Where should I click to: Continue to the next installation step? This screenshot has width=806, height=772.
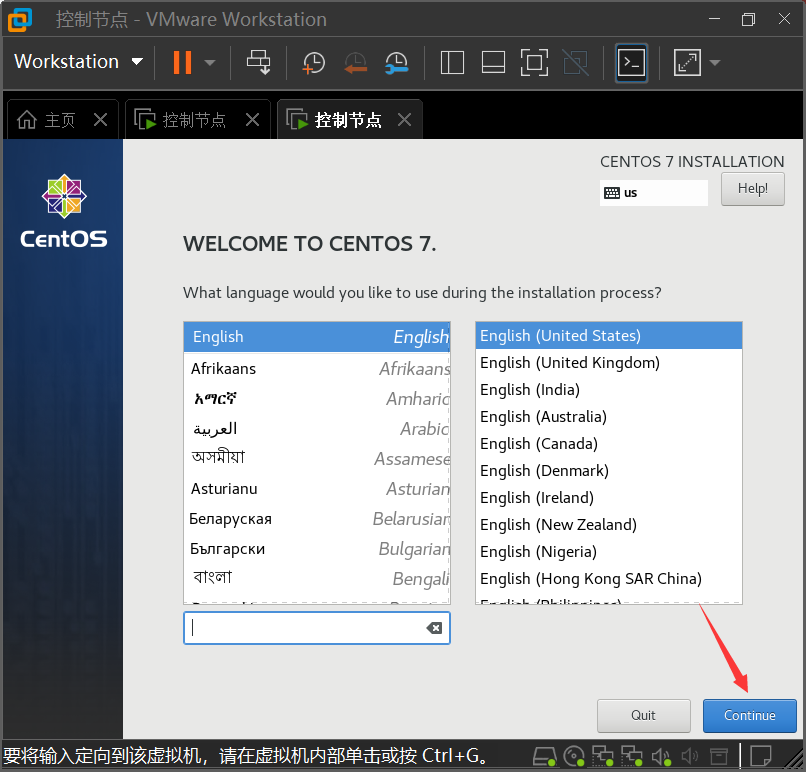[749, 715]
